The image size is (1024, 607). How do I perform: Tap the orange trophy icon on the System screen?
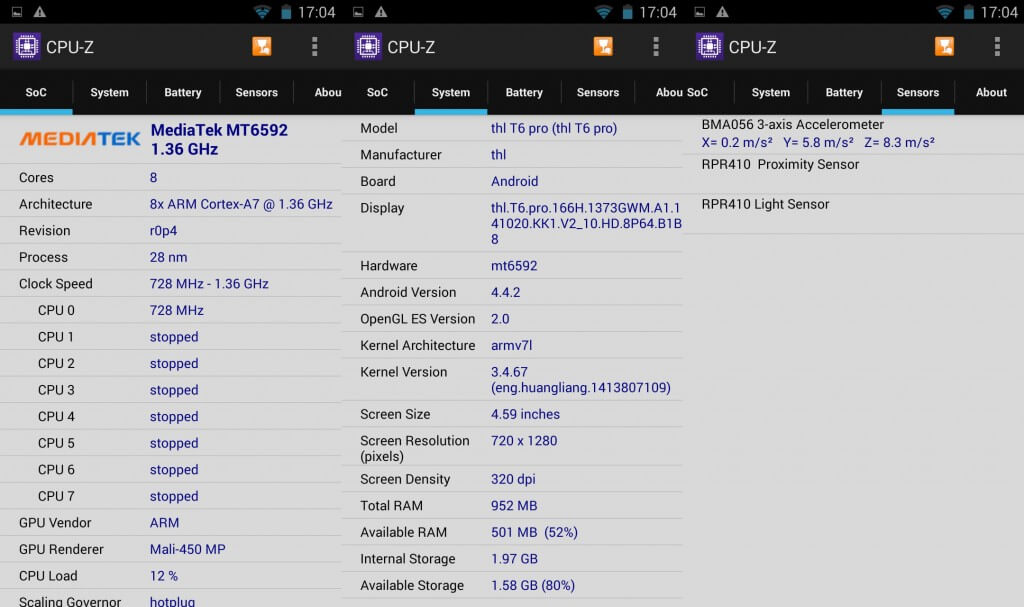603,47
